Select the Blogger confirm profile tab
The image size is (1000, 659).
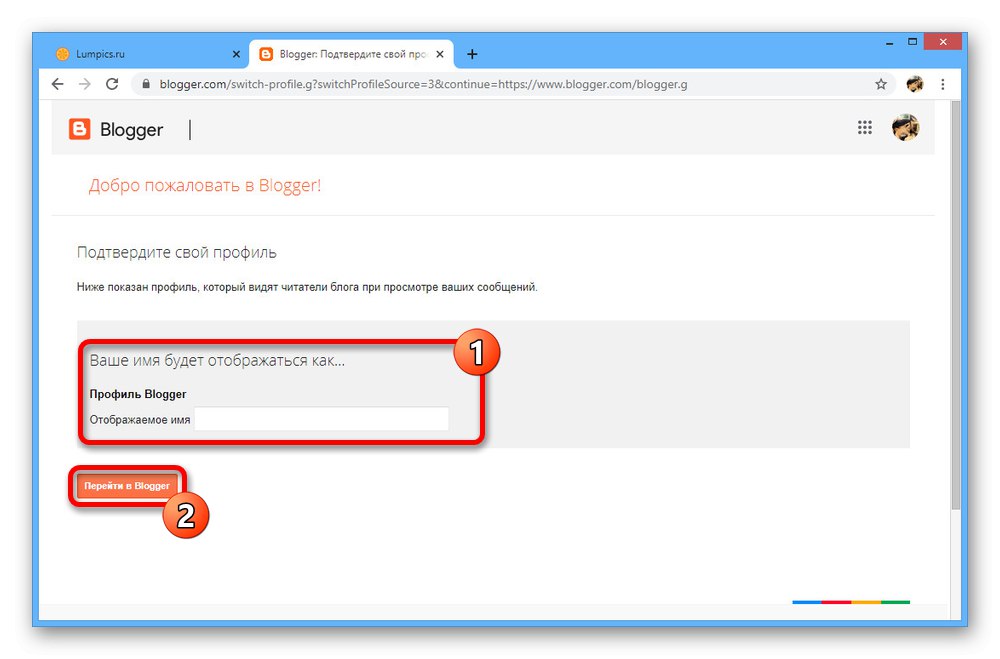coord(351,54)
